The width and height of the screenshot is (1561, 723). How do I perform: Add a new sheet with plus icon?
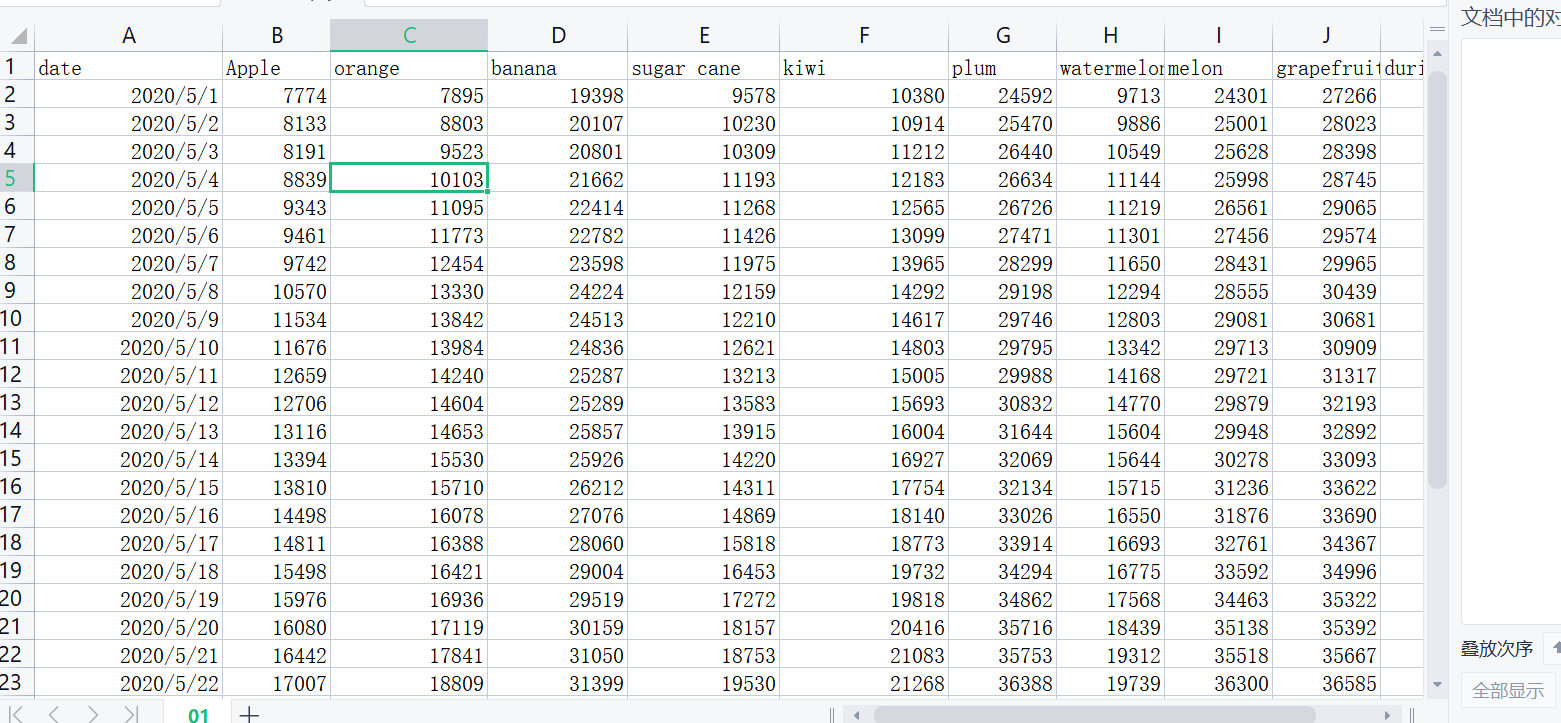pos(249,714)
